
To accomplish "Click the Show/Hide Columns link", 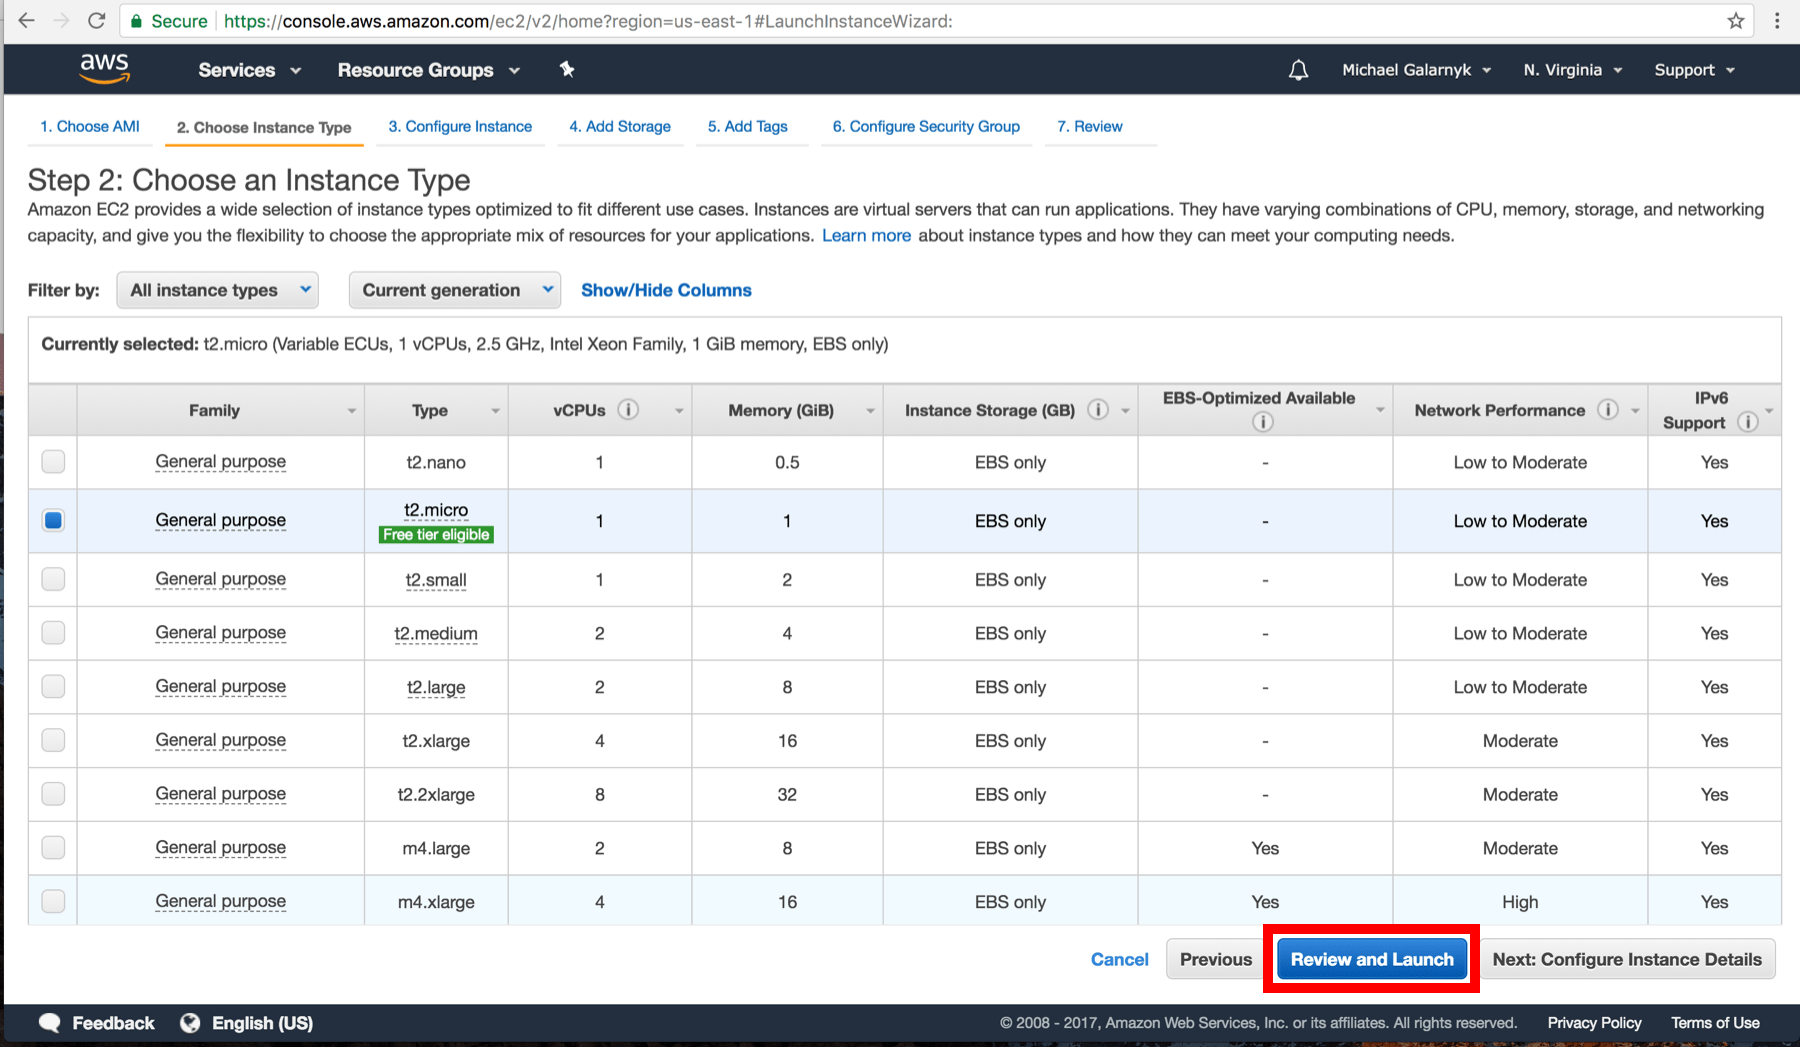I will (x=665, y=290).
